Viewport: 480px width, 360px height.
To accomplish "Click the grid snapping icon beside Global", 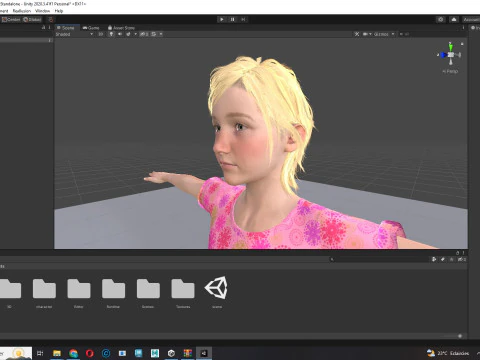I will tap(50, 20).
